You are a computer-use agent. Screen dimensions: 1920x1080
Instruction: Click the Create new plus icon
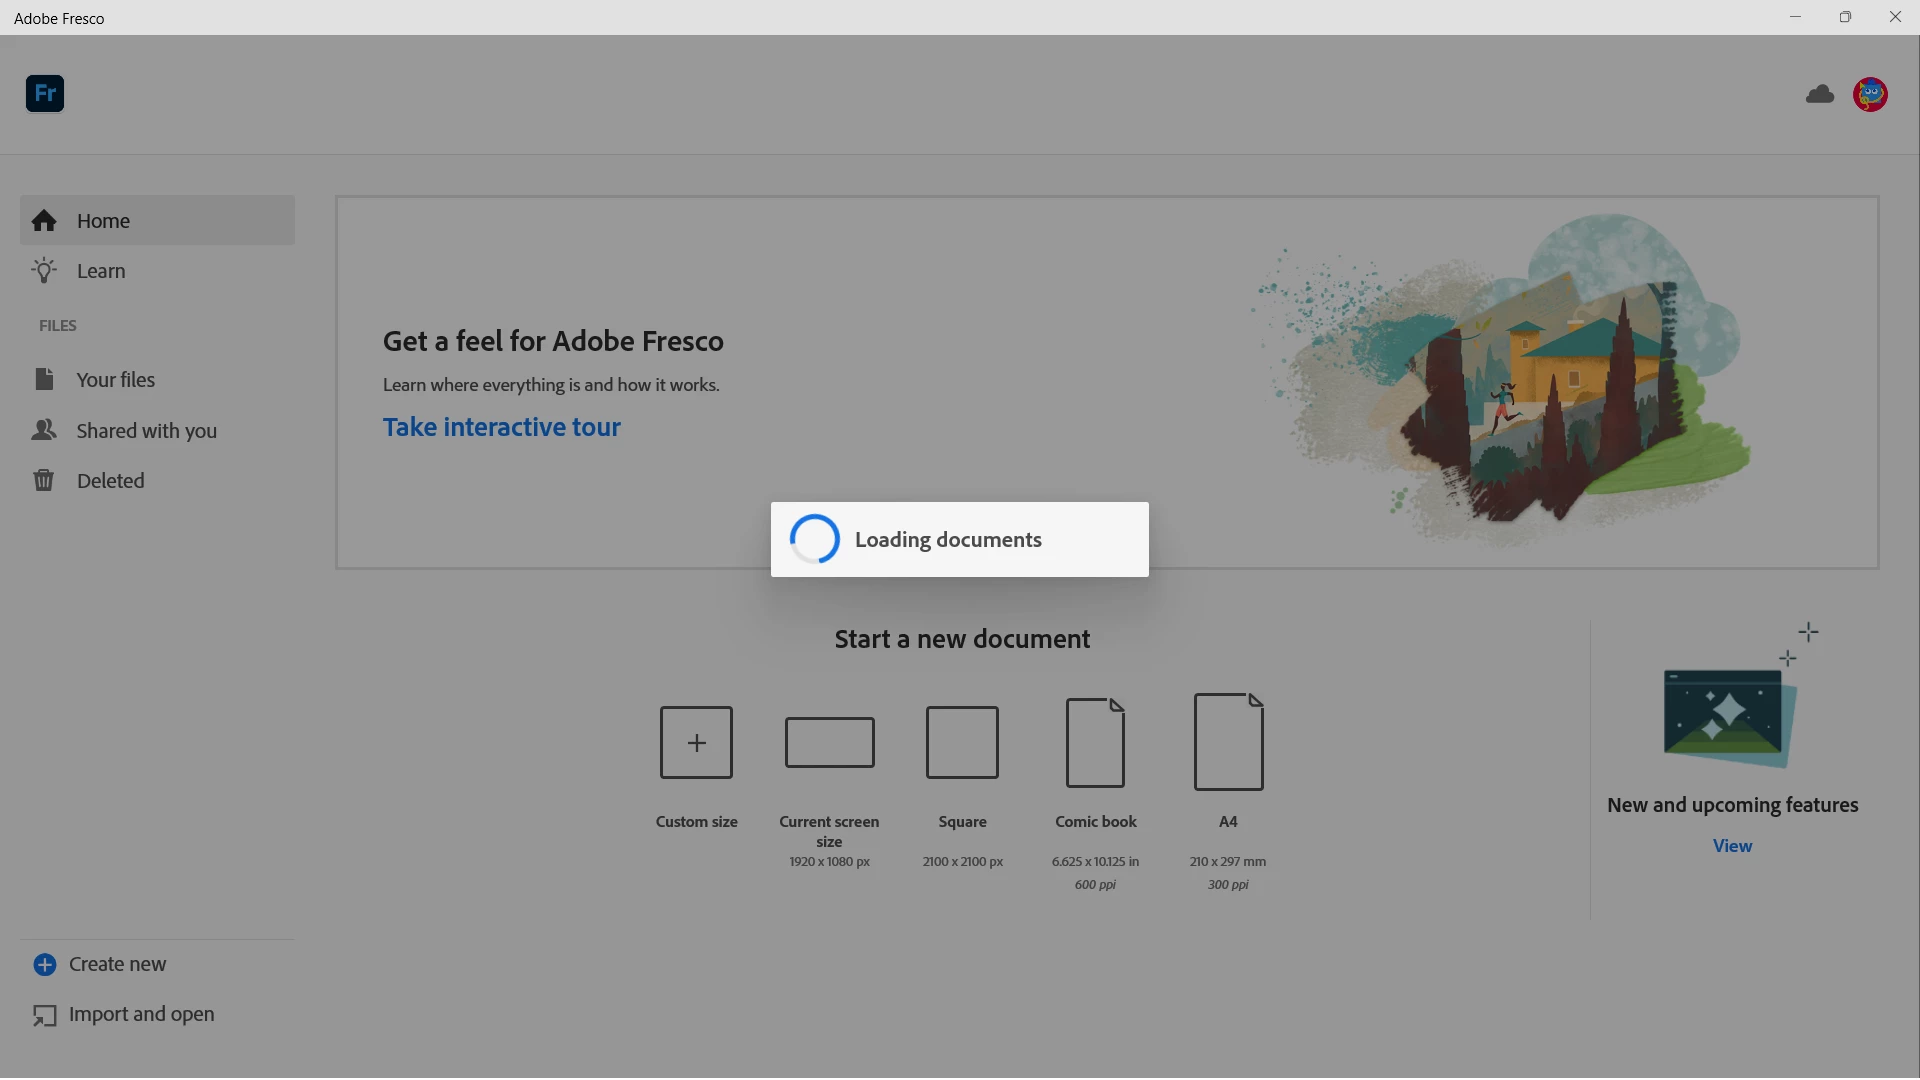tap(45, 964)
